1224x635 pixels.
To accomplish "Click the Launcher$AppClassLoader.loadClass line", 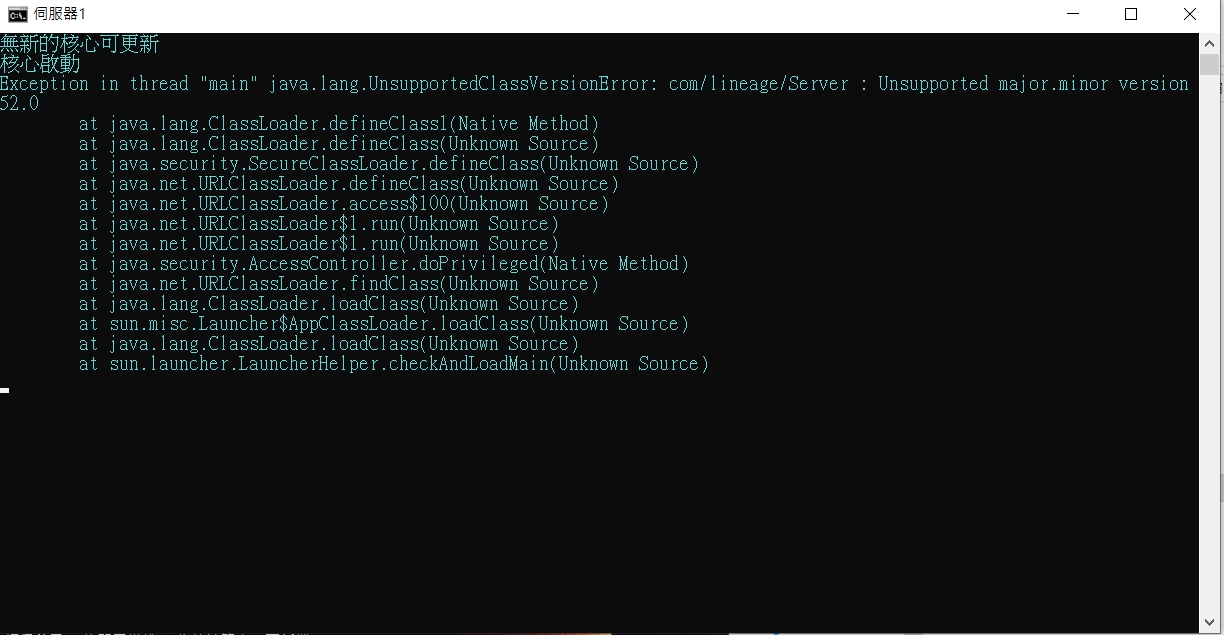I will [x=384, y=324].
